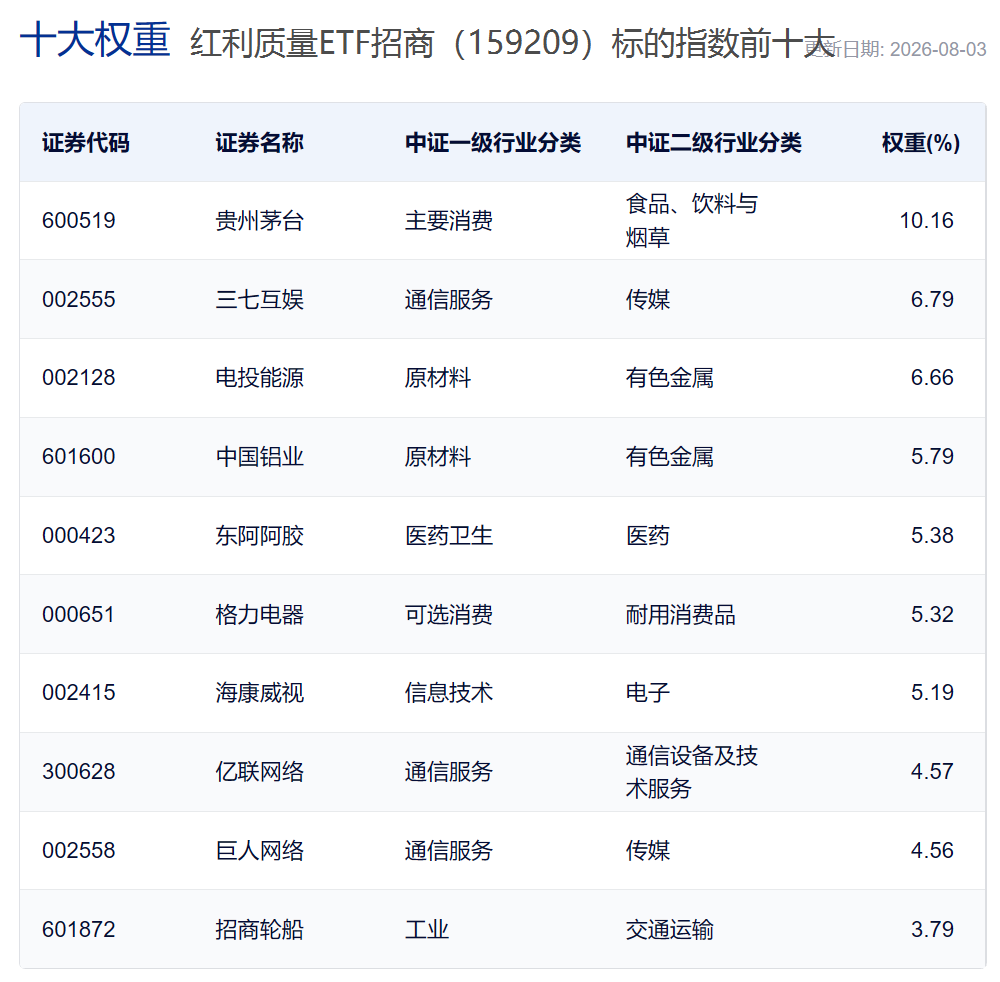The image size is (1000, 982).
Task: Click the weight value 4.57
Action: 932,772
